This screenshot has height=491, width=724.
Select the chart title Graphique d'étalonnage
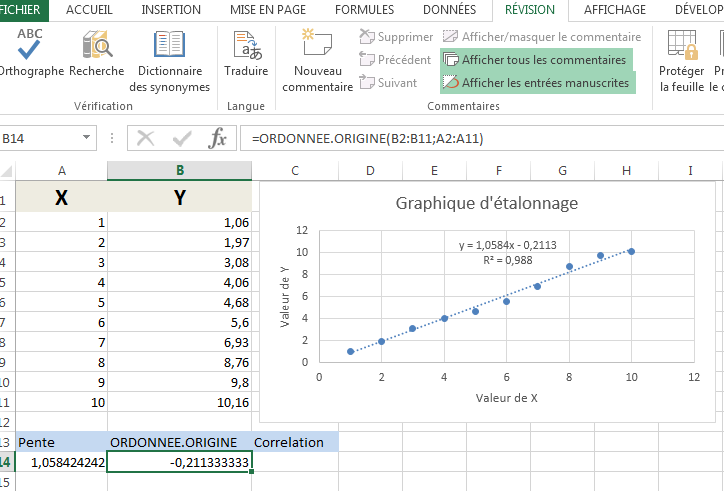pos(487,203)
